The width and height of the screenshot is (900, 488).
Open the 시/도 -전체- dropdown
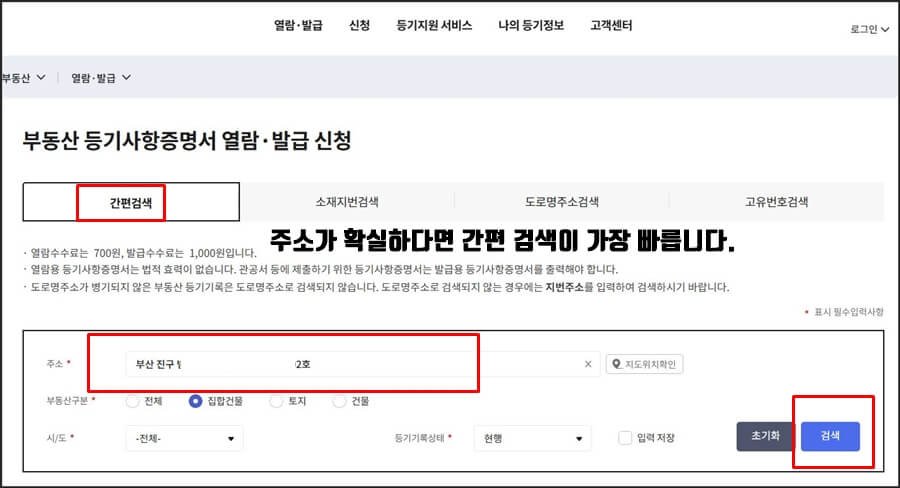point(184,438)
